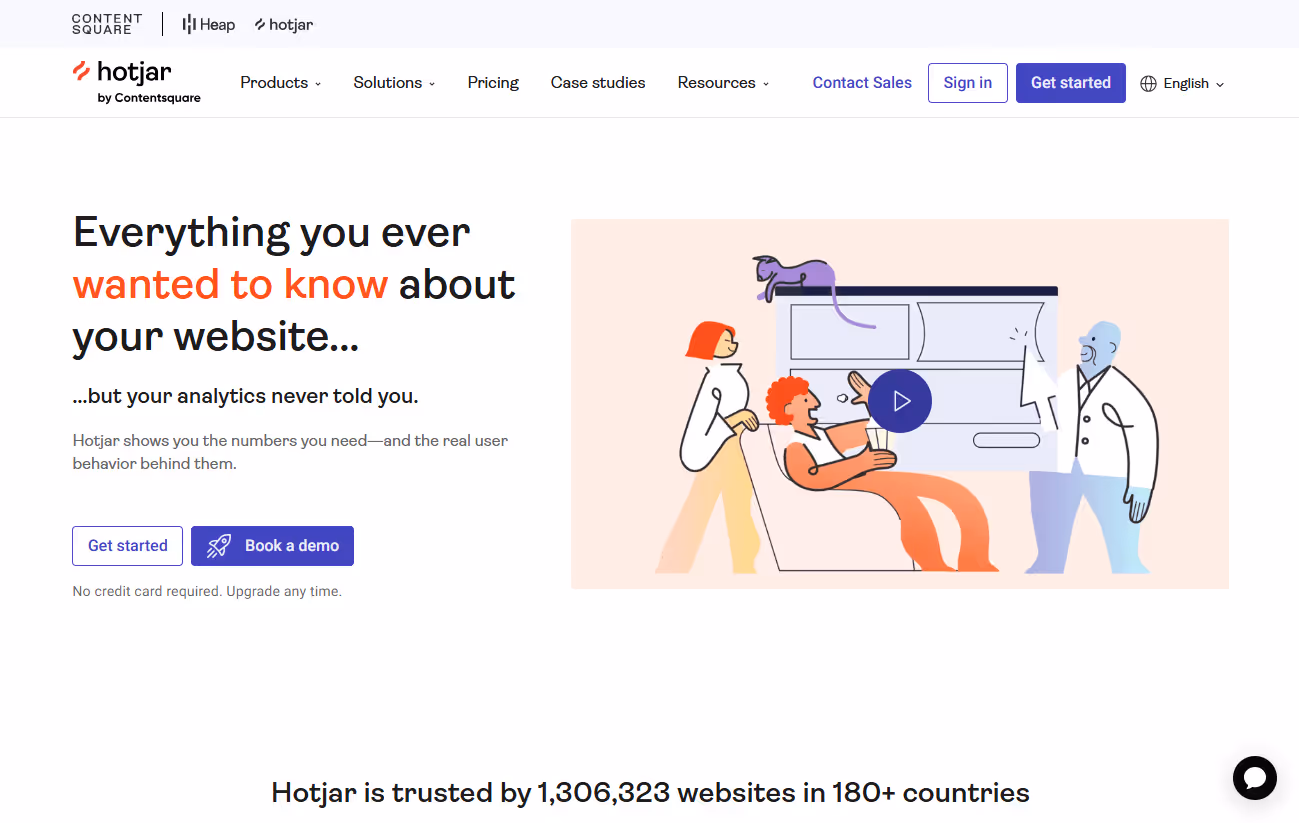Click '...but your analytics never told you.' subheading
Image resolution: width=1299 pixels, height=823 pixels.
246,396
